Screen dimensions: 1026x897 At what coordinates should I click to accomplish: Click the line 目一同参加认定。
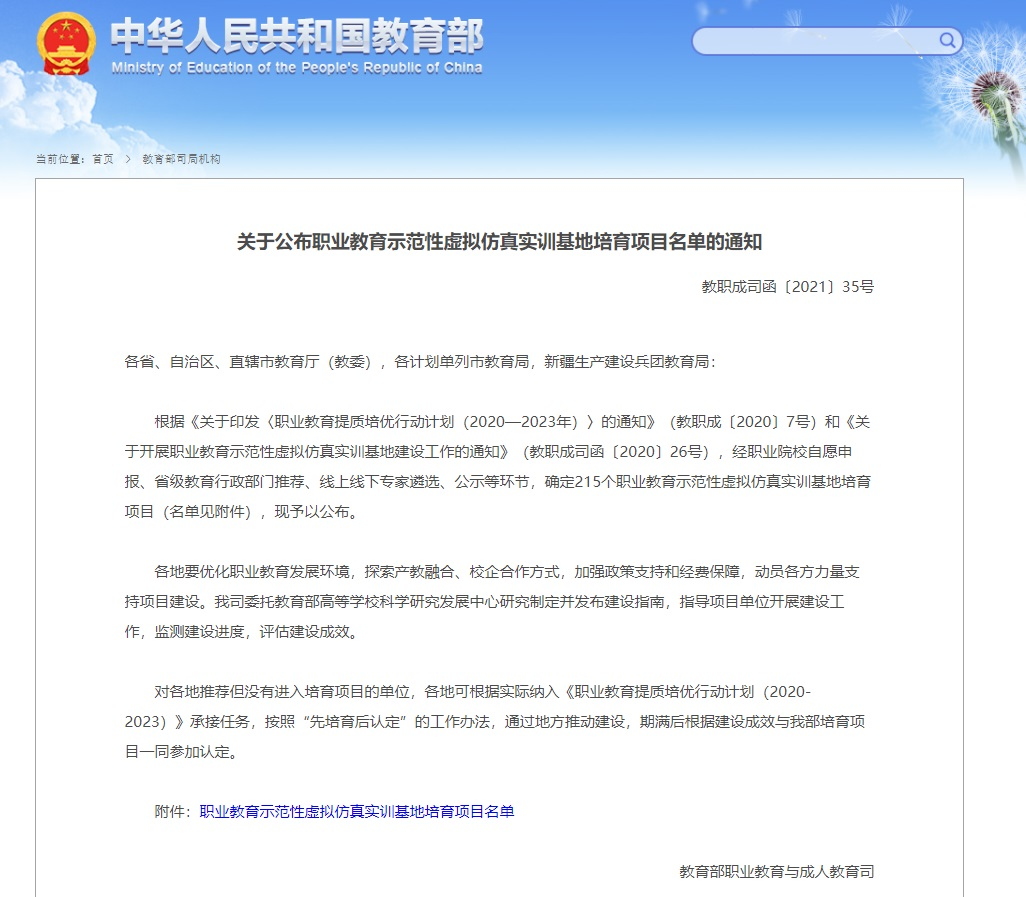click(x=182, y=752)
